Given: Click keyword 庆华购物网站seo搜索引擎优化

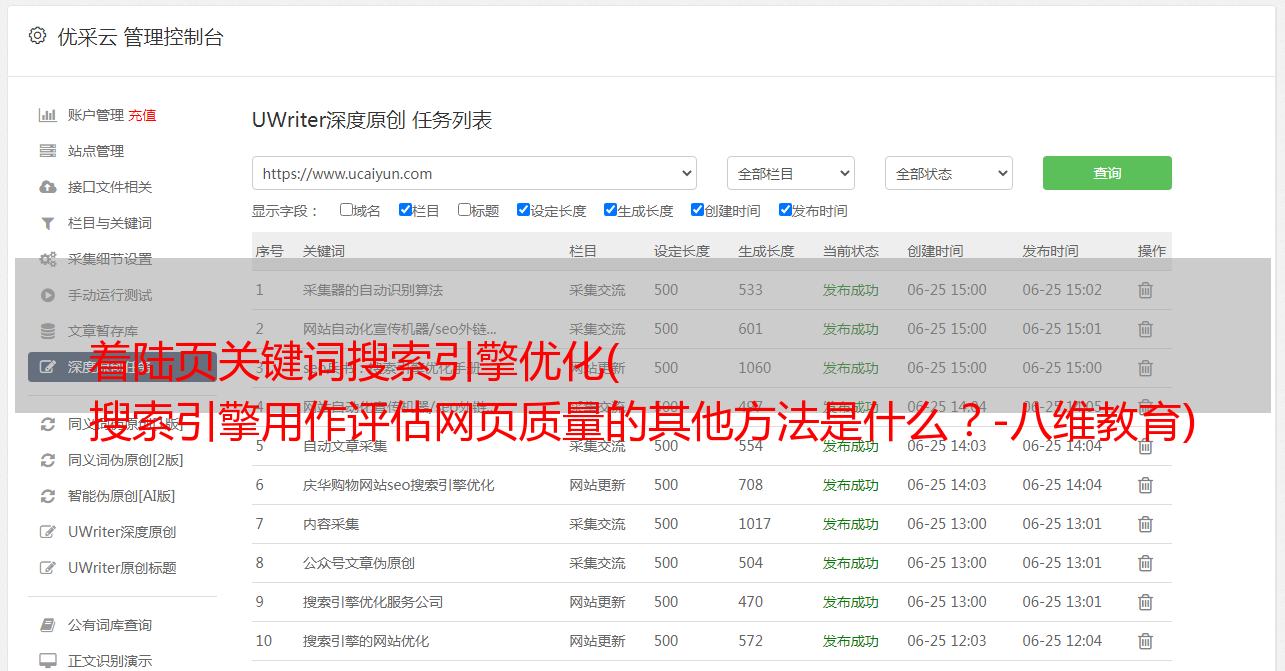Looking at the screenshot, I should (x=399, y=485).
